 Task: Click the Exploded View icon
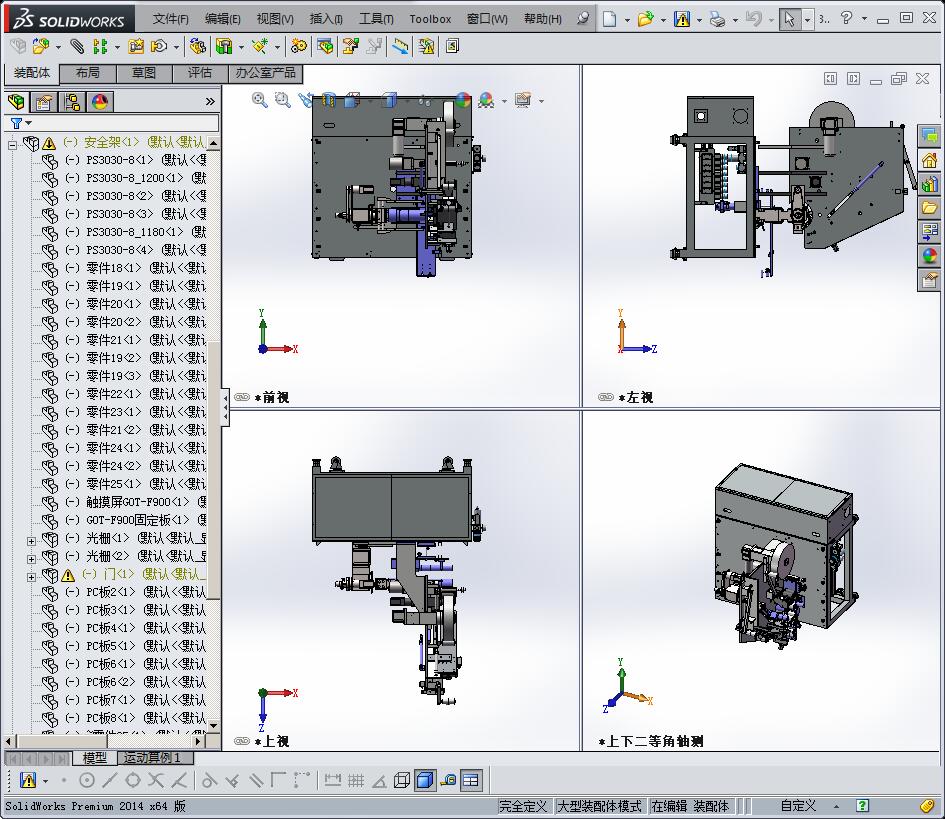351,46
